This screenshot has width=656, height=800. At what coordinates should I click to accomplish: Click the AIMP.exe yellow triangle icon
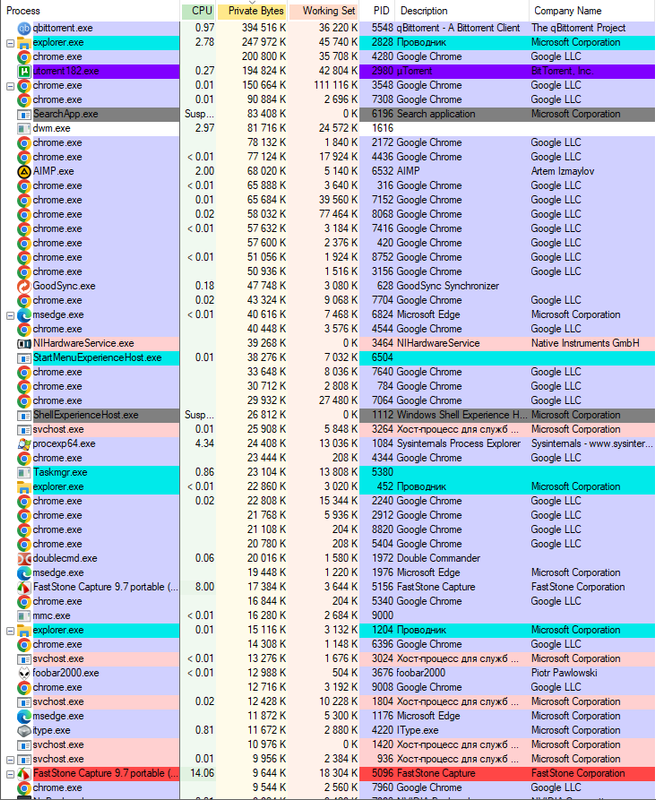tap(24, 171)
